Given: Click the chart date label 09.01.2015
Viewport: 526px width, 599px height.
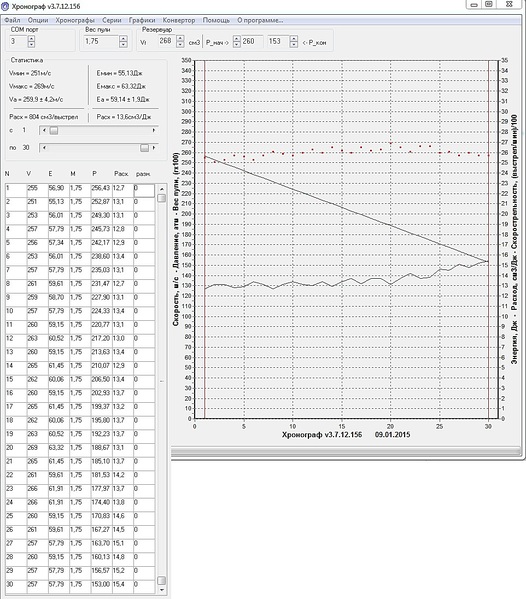Looking at the screenshot, I should tap(392, 435).
